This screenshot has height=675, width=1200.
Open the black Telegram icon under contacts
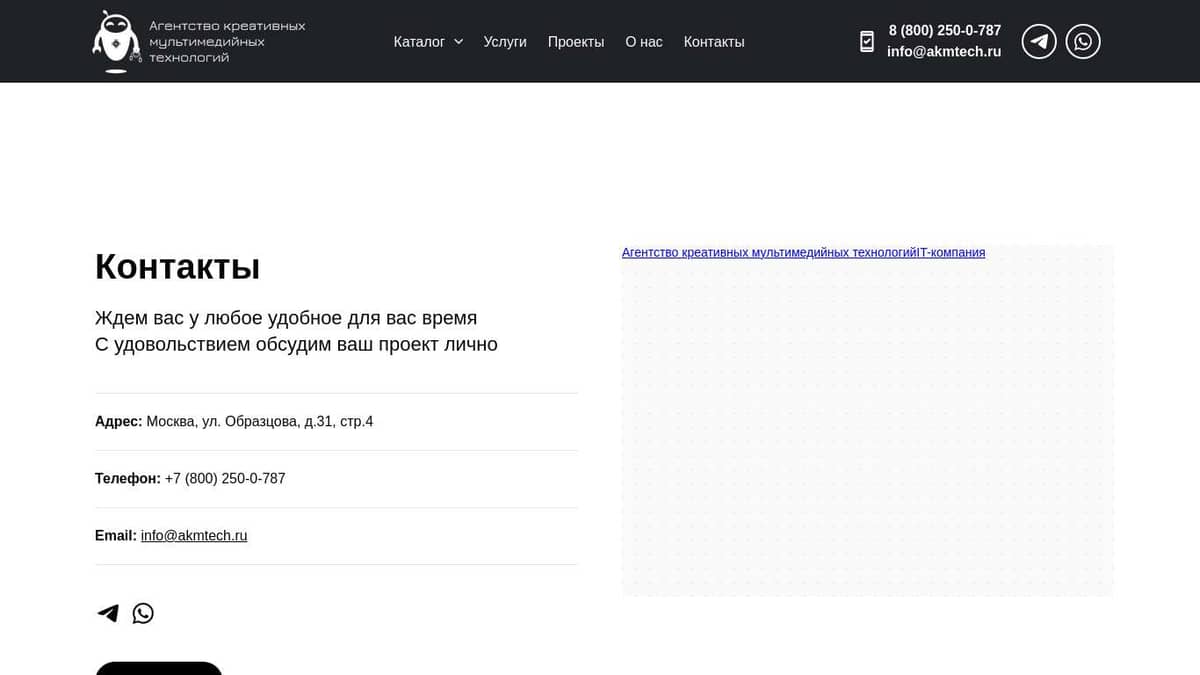click(108, 613)
